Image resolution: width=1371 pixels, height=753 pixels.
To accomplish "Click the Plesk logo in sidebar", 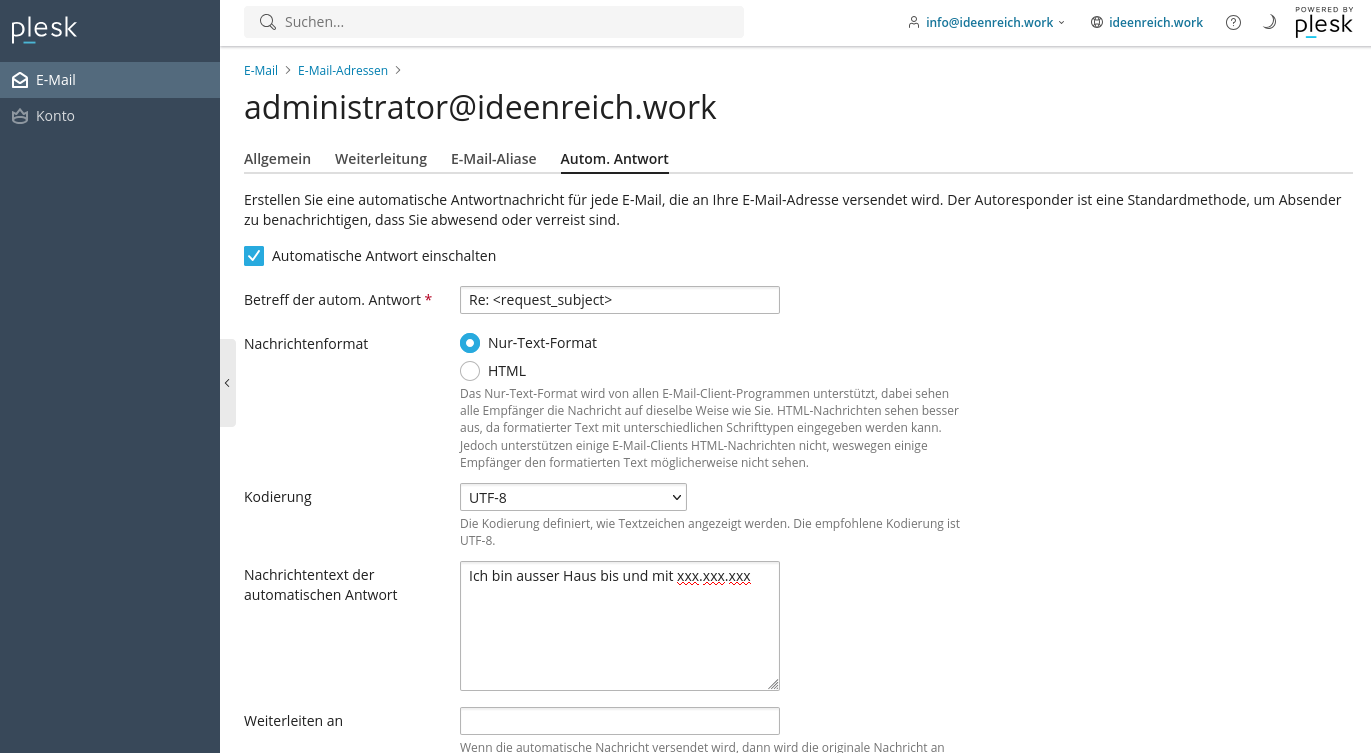I will 44,29.
